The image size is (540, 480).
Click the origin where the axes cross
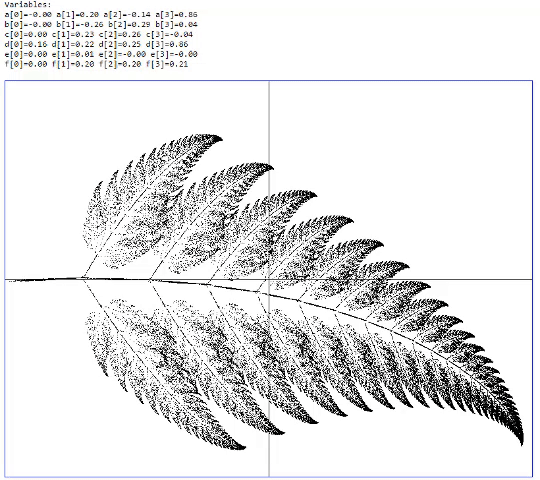(269, 279)
